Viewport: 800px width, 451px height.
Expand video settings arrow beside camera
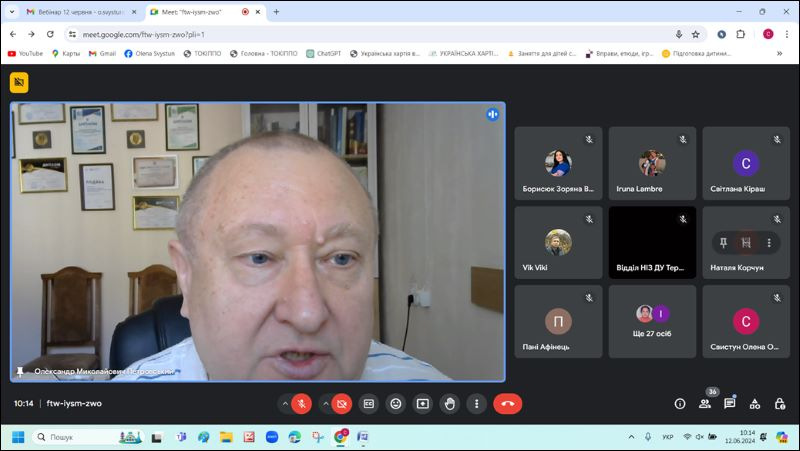click(325, 404)
